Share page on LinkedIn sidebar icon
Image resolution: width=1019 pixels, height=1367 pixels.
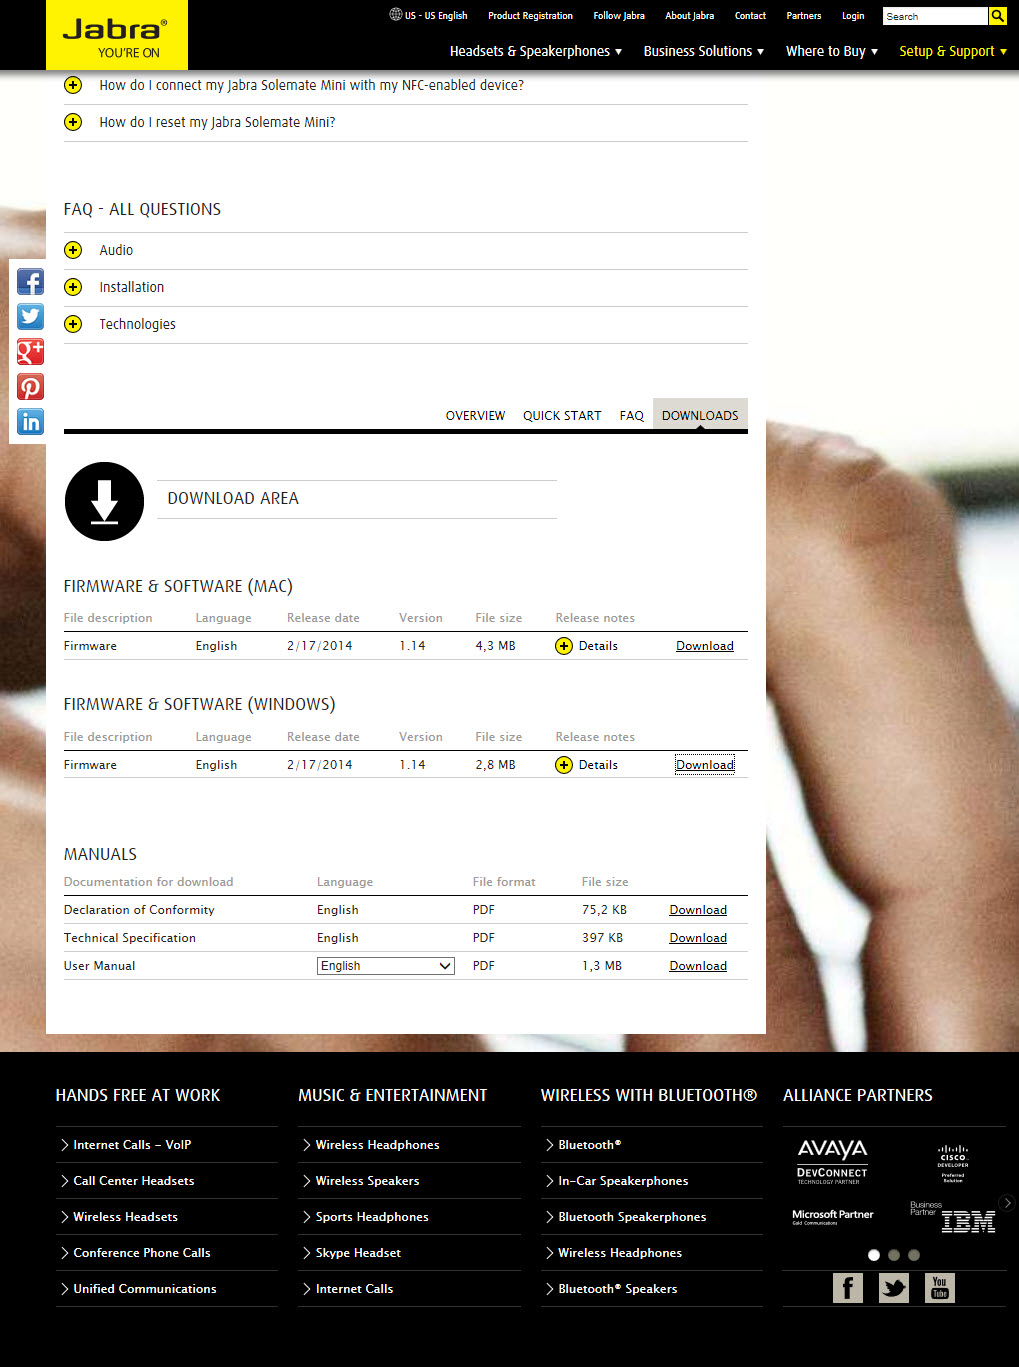tap(30, 422)
